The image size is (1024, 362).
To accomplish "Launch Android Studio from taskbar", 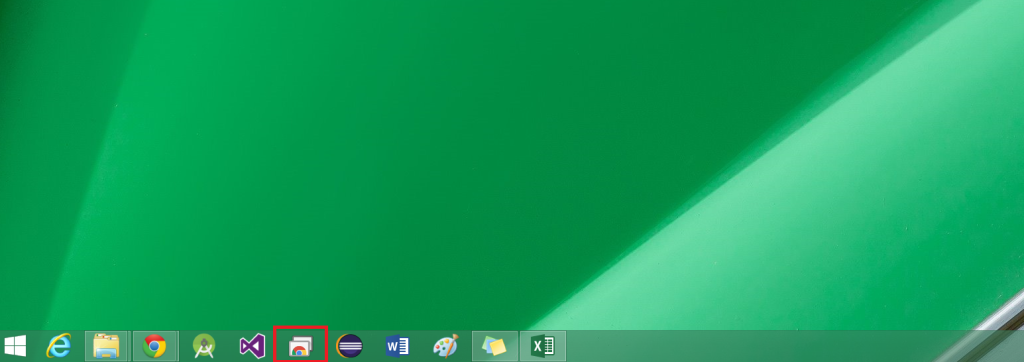I will 204,346.
